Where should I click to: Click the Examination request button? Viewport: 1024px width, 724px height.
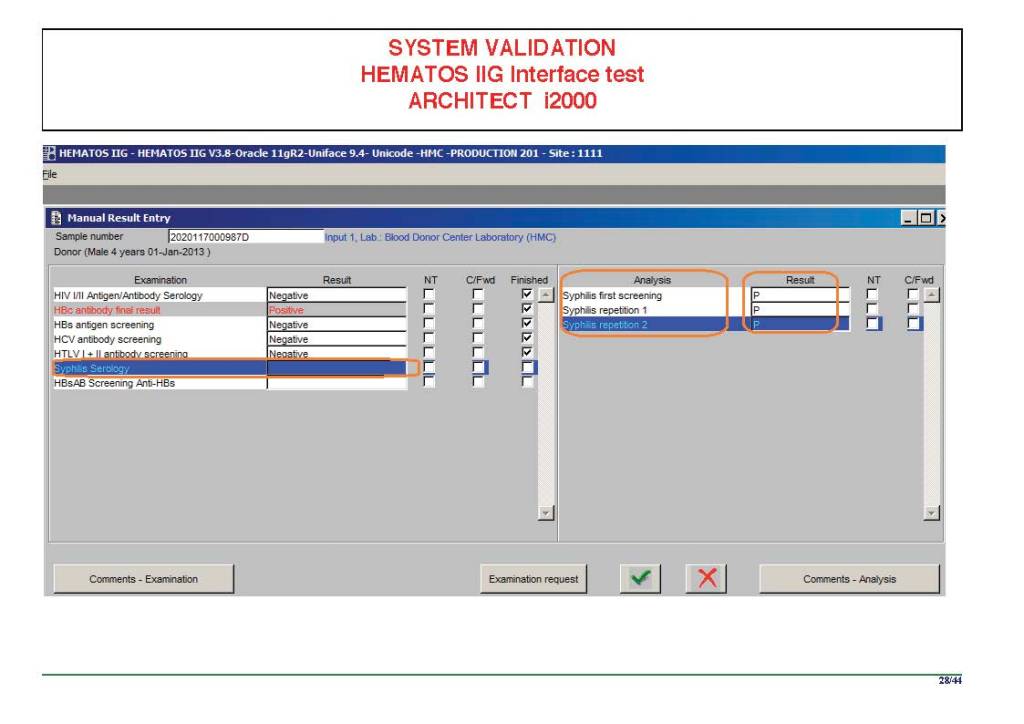coord(533,579)
